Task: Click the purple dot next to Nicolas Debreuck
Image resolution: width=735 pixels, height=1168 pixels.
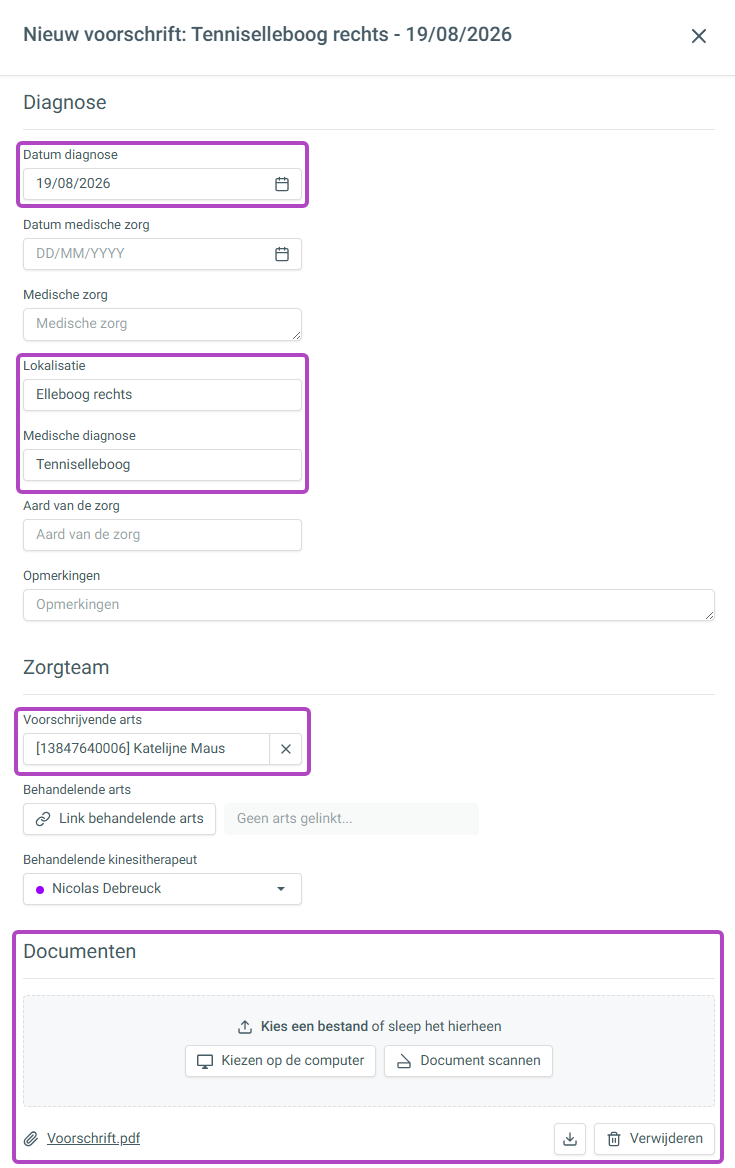Action: click(x=40, y=889)
